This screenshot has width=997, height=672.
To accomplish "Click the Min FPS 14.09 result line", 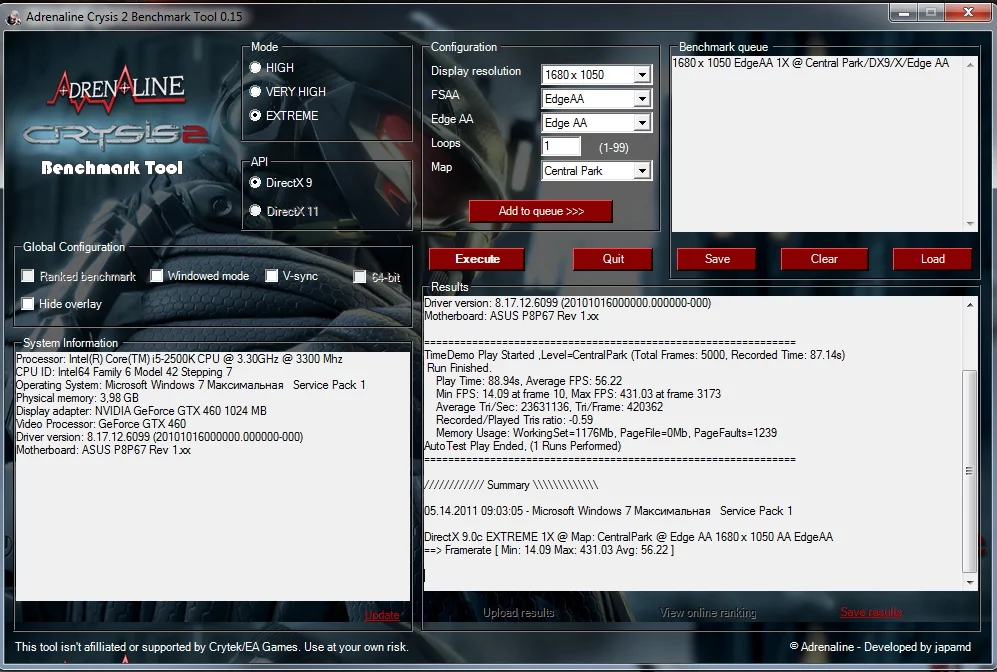I will [578, 394].
